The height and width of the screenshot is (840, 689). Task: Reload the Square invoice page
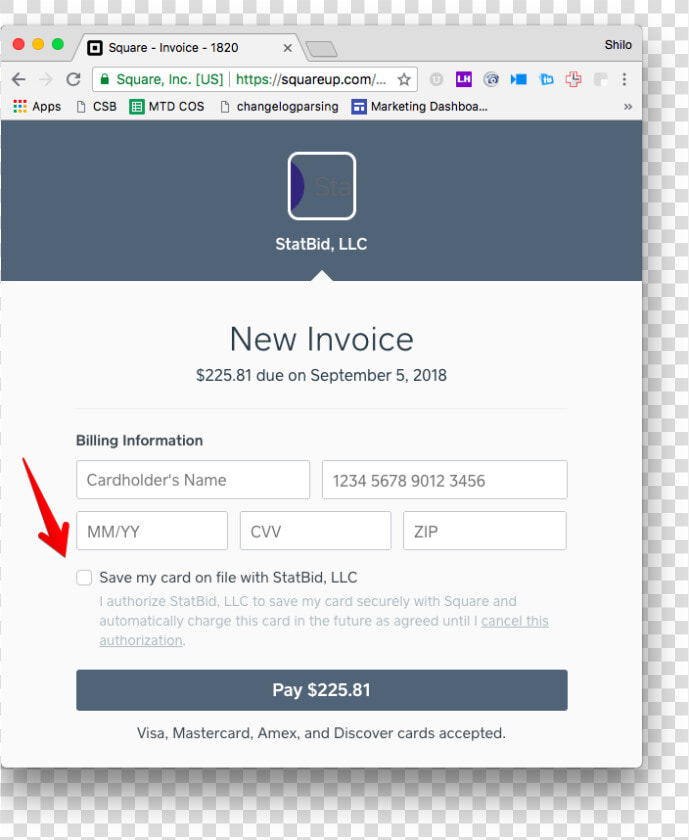(73, 79)
